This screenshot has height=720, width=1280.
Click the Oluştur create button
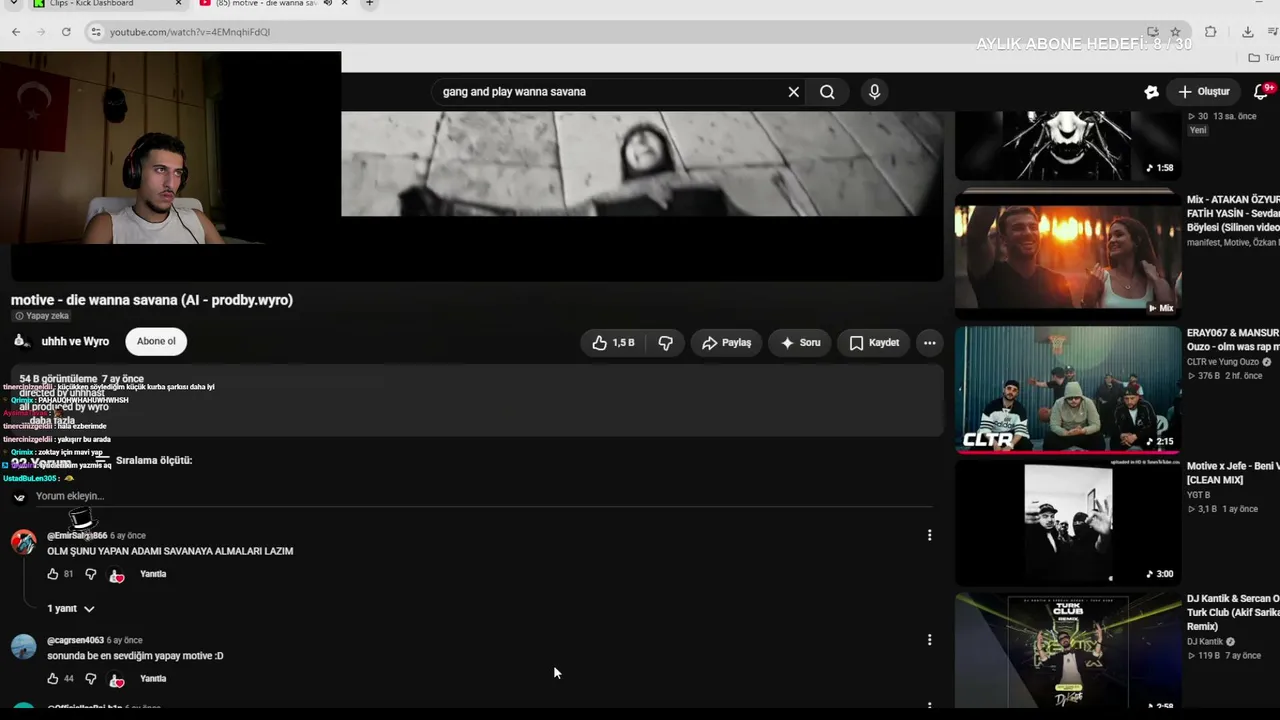point(1204,92)
